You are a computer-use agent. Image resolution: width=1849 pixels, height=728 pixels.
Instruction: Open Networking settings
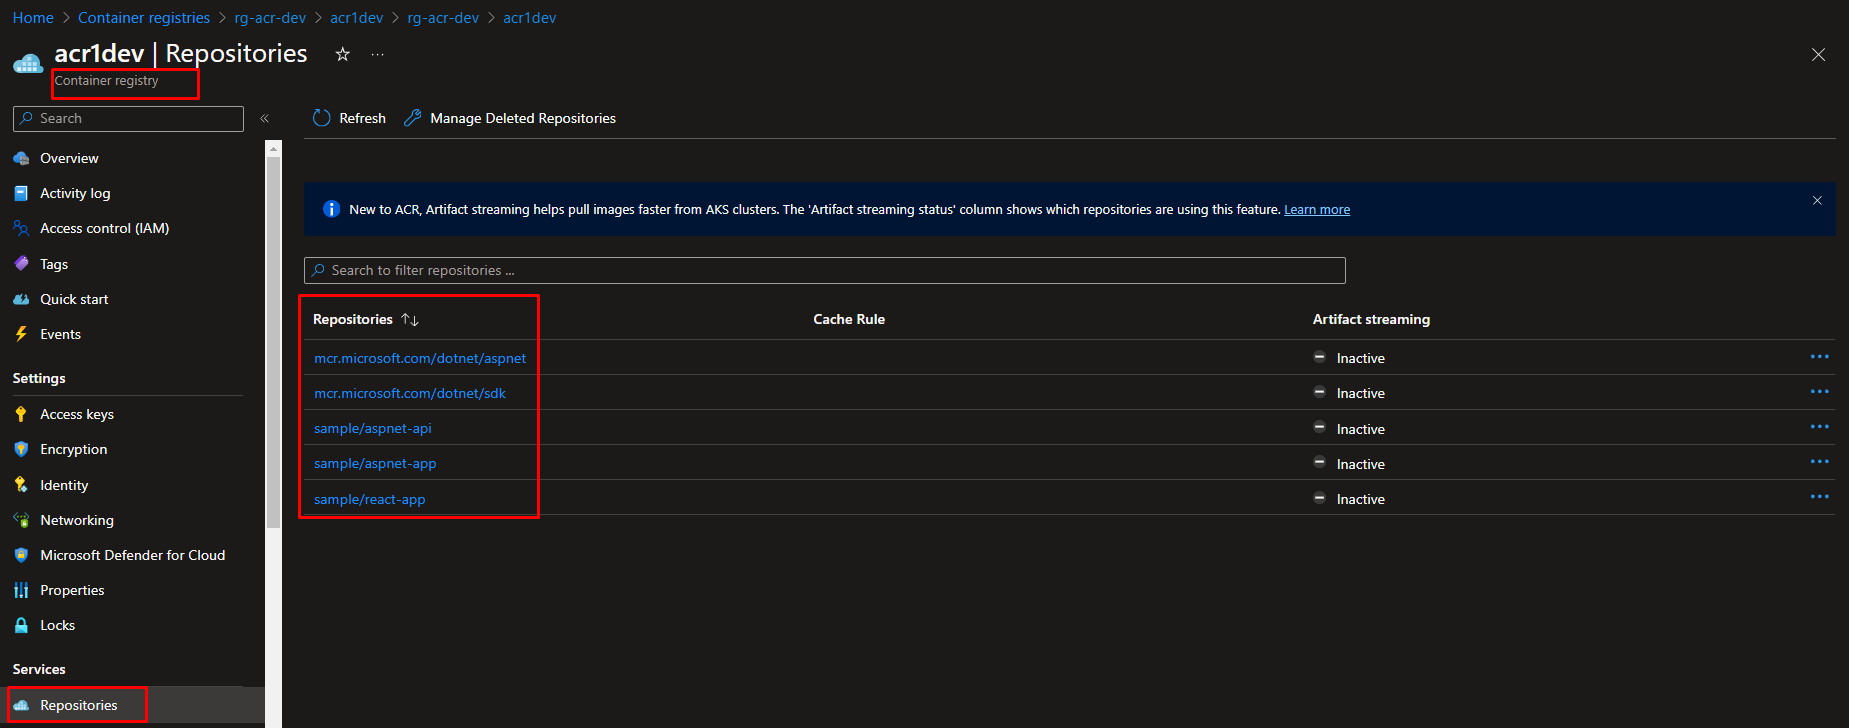pyautogui.click(x=77, y=520)
